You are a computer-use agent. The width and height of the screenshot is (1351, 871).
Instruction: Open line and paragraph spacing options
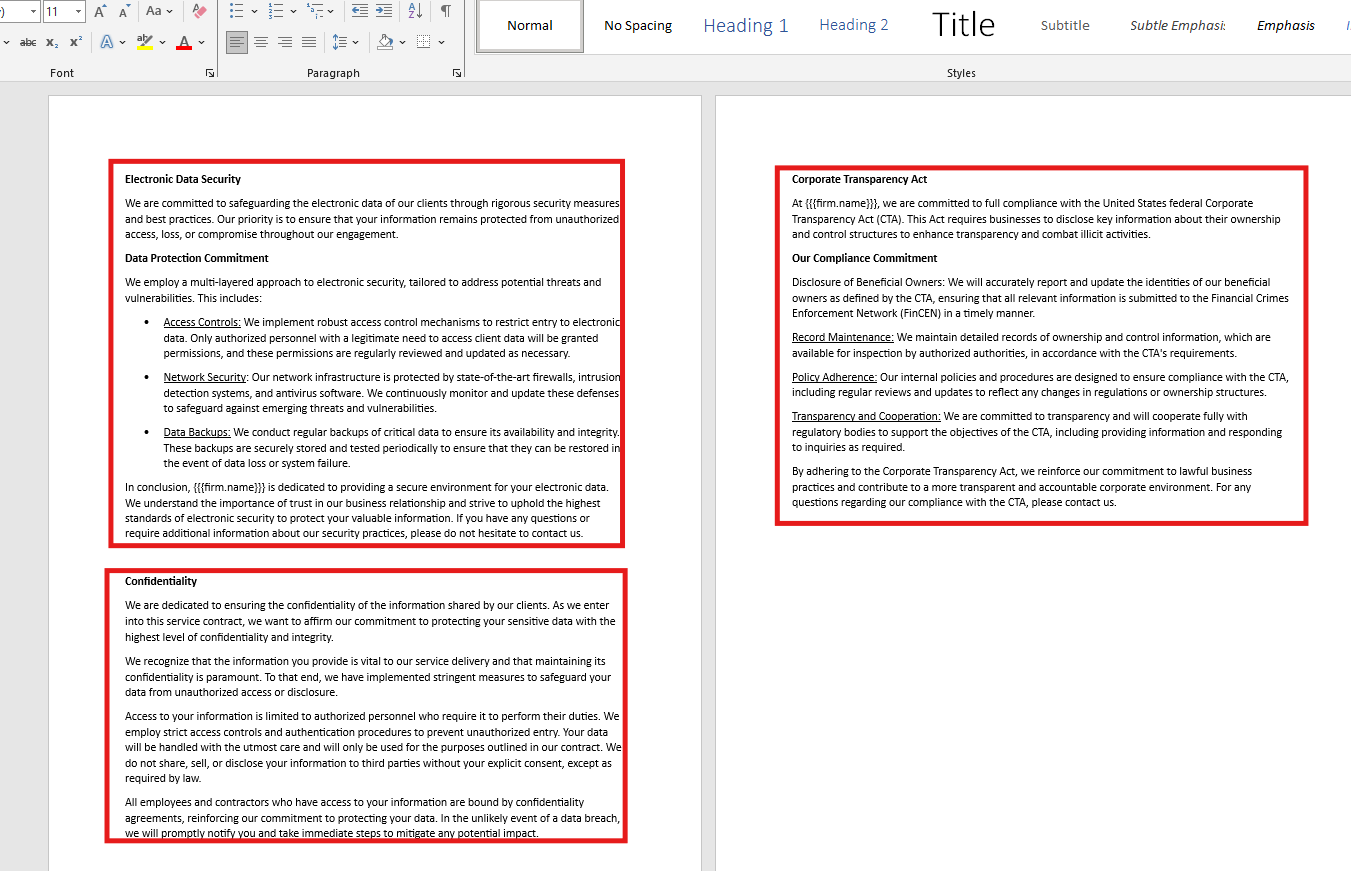(x=345, y=42)
